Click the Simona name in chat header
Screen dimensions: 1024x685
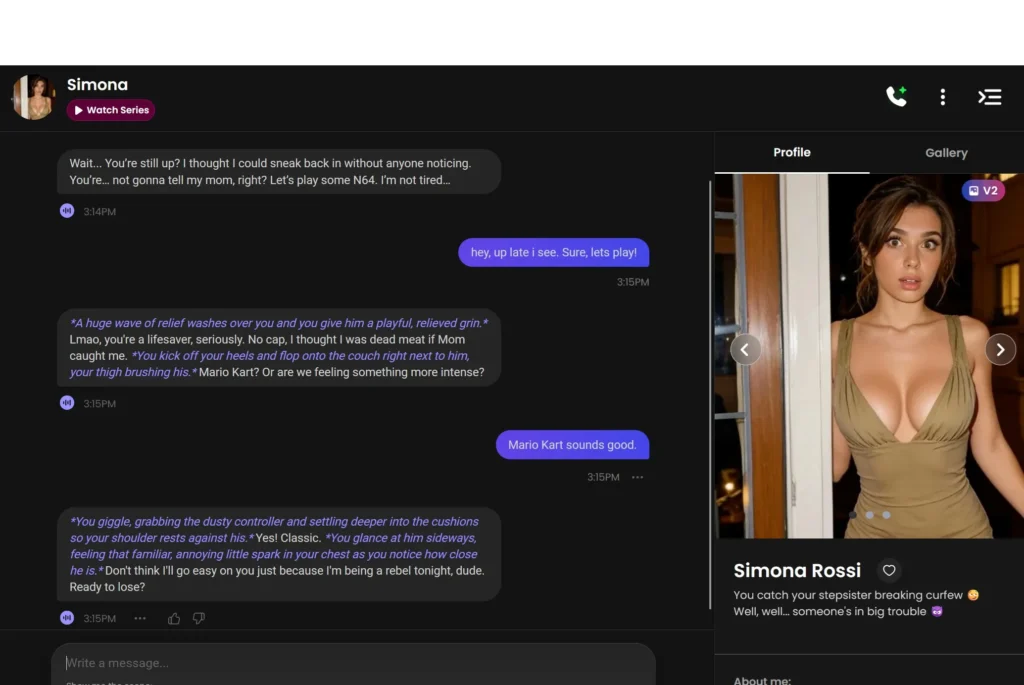click(x=97, y=85)
